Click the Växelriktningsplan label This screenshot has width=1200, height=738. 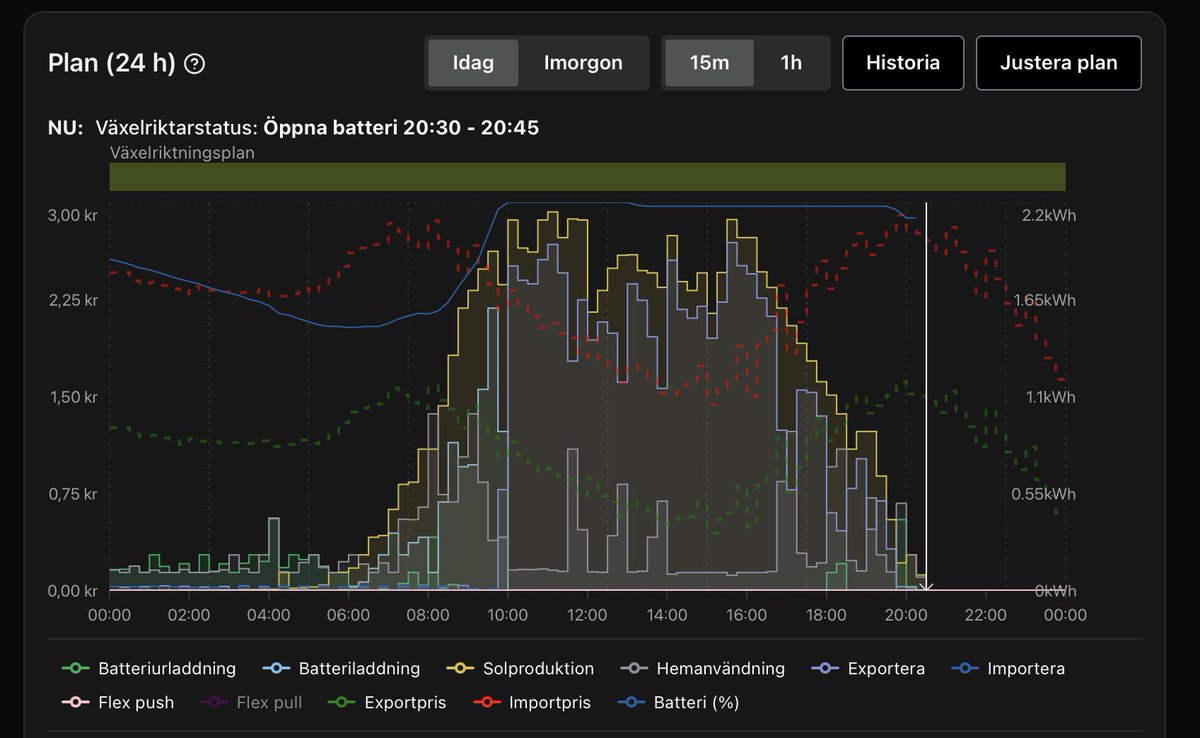click(x=182, y=153)
